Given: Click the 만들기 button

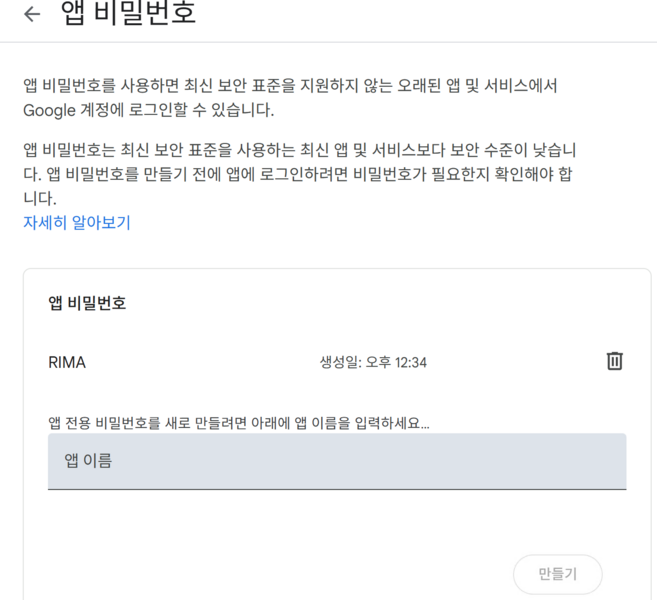Looking at the screenshot, I should 558,574.
